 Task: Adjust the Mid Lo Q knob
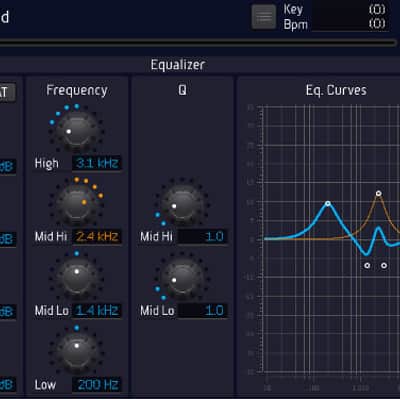pos(182,279)
